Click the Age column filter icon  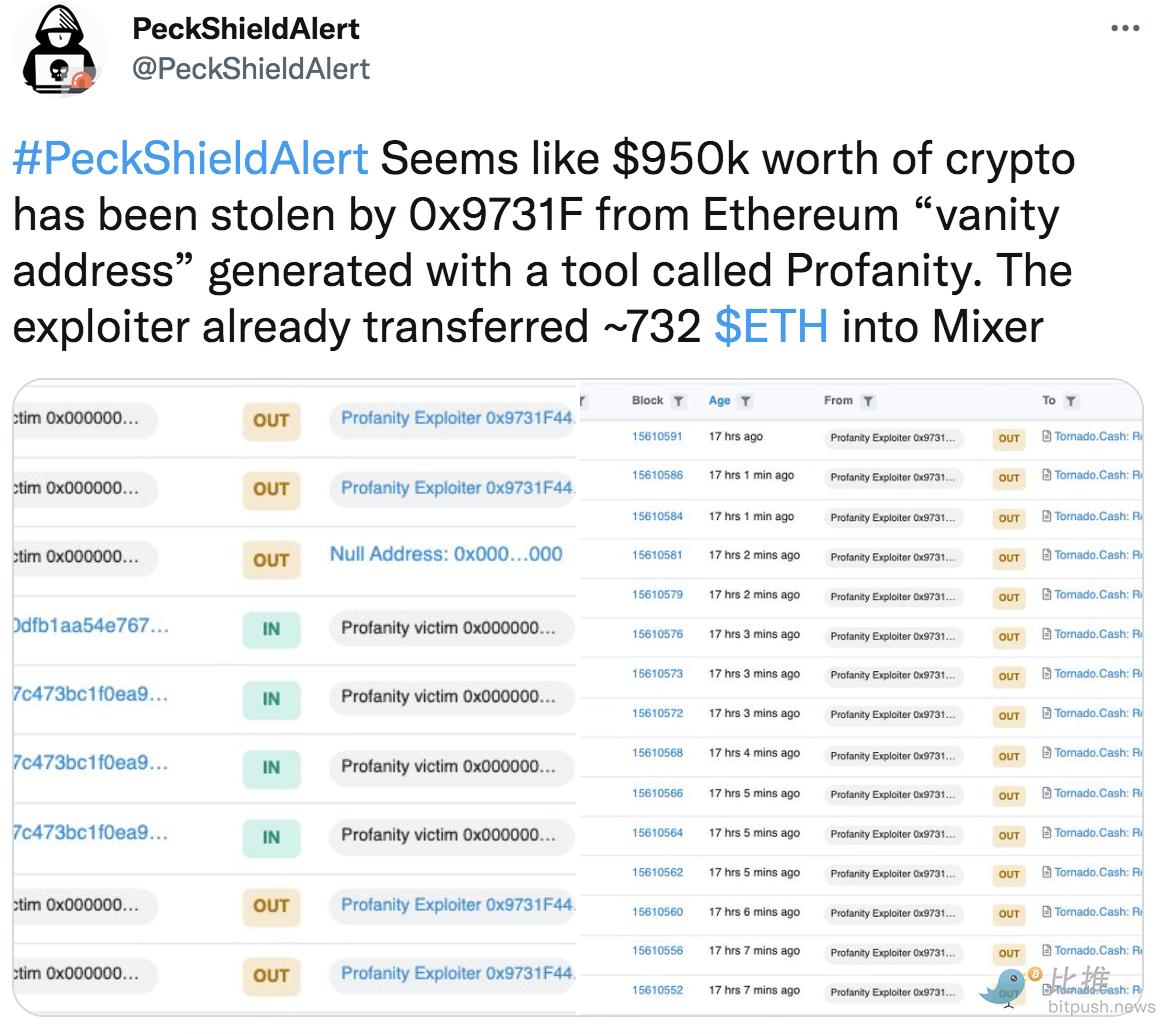tap(746, 401)
